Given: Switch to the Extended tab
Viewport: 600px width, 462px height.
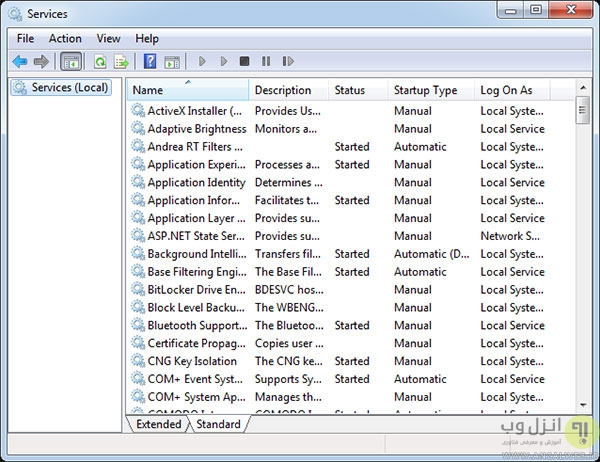Looking at the screenshot, I should click(x=158, y=424).
